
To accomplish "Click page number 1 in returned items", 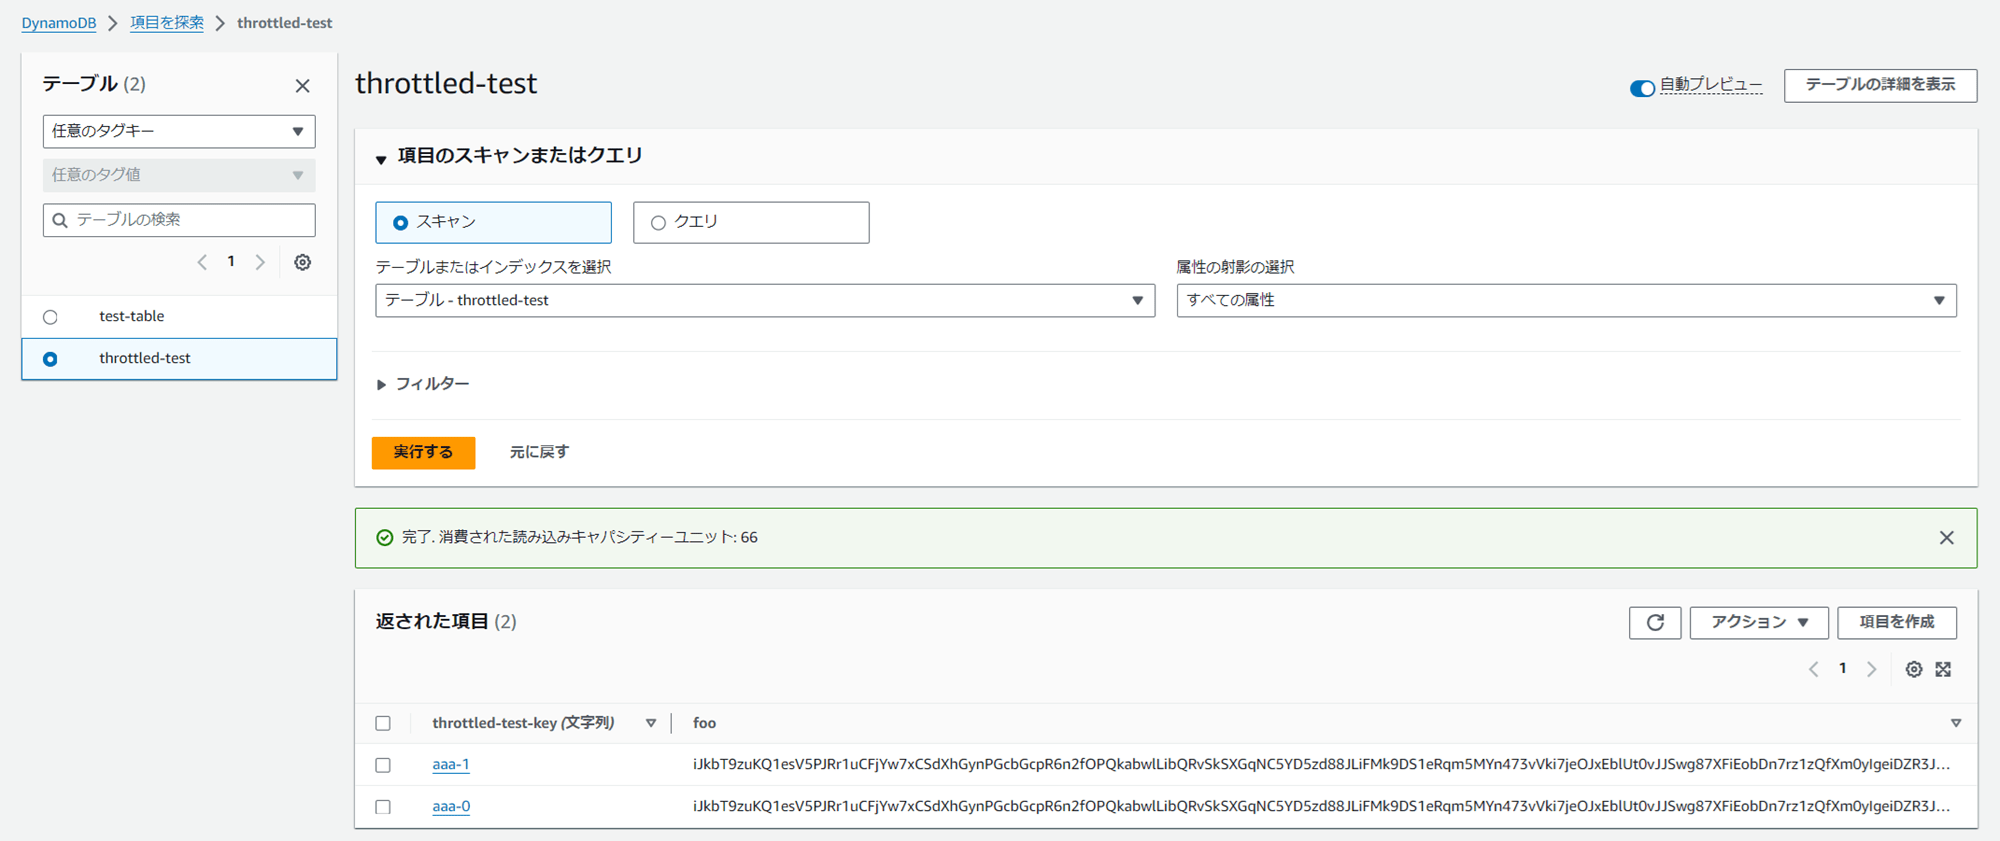I will (x=1842, y=668).
